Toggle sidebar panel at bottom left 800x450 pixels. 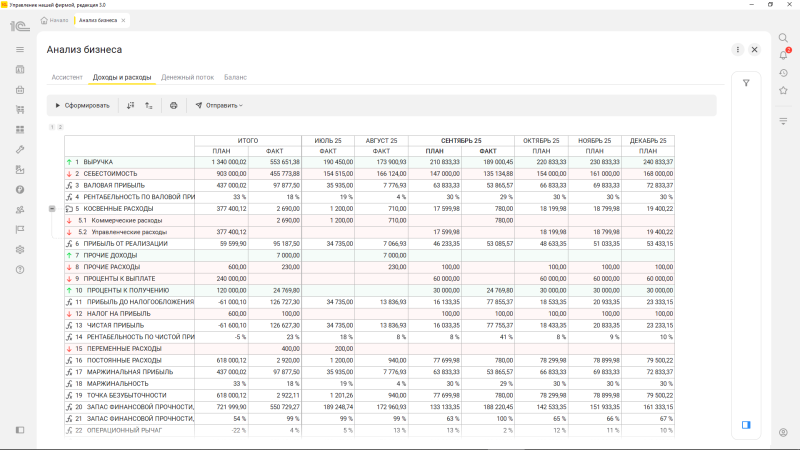(x=19, y=430)
